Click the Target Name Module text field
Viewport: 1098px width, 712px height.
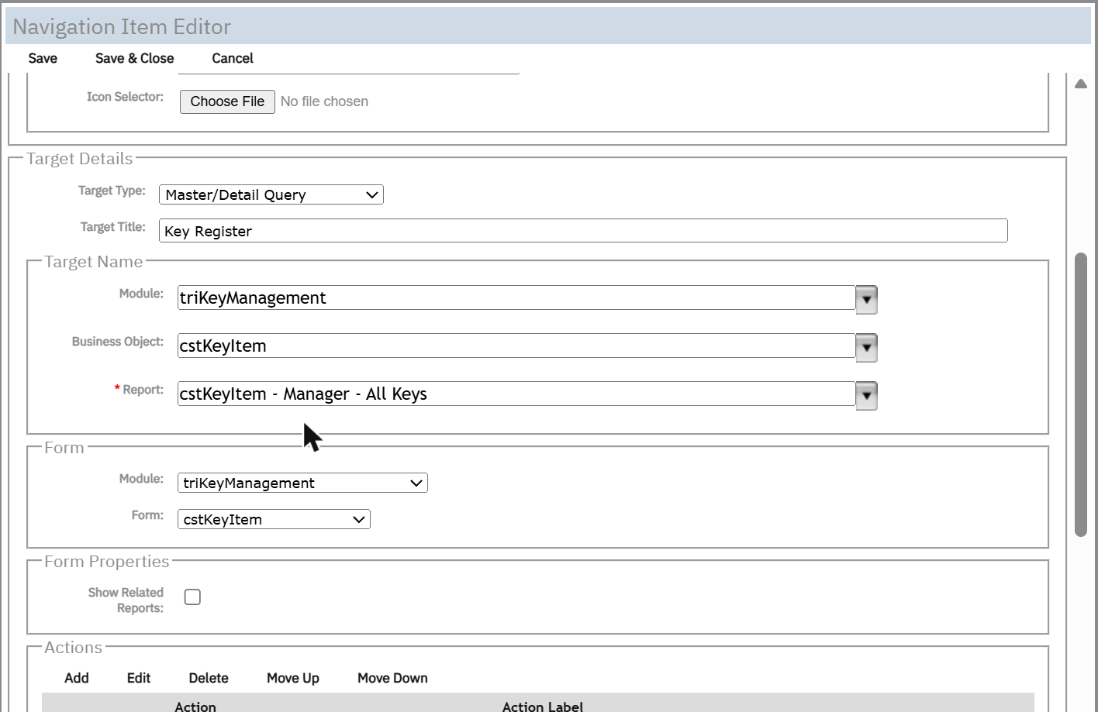pos(516,298)
